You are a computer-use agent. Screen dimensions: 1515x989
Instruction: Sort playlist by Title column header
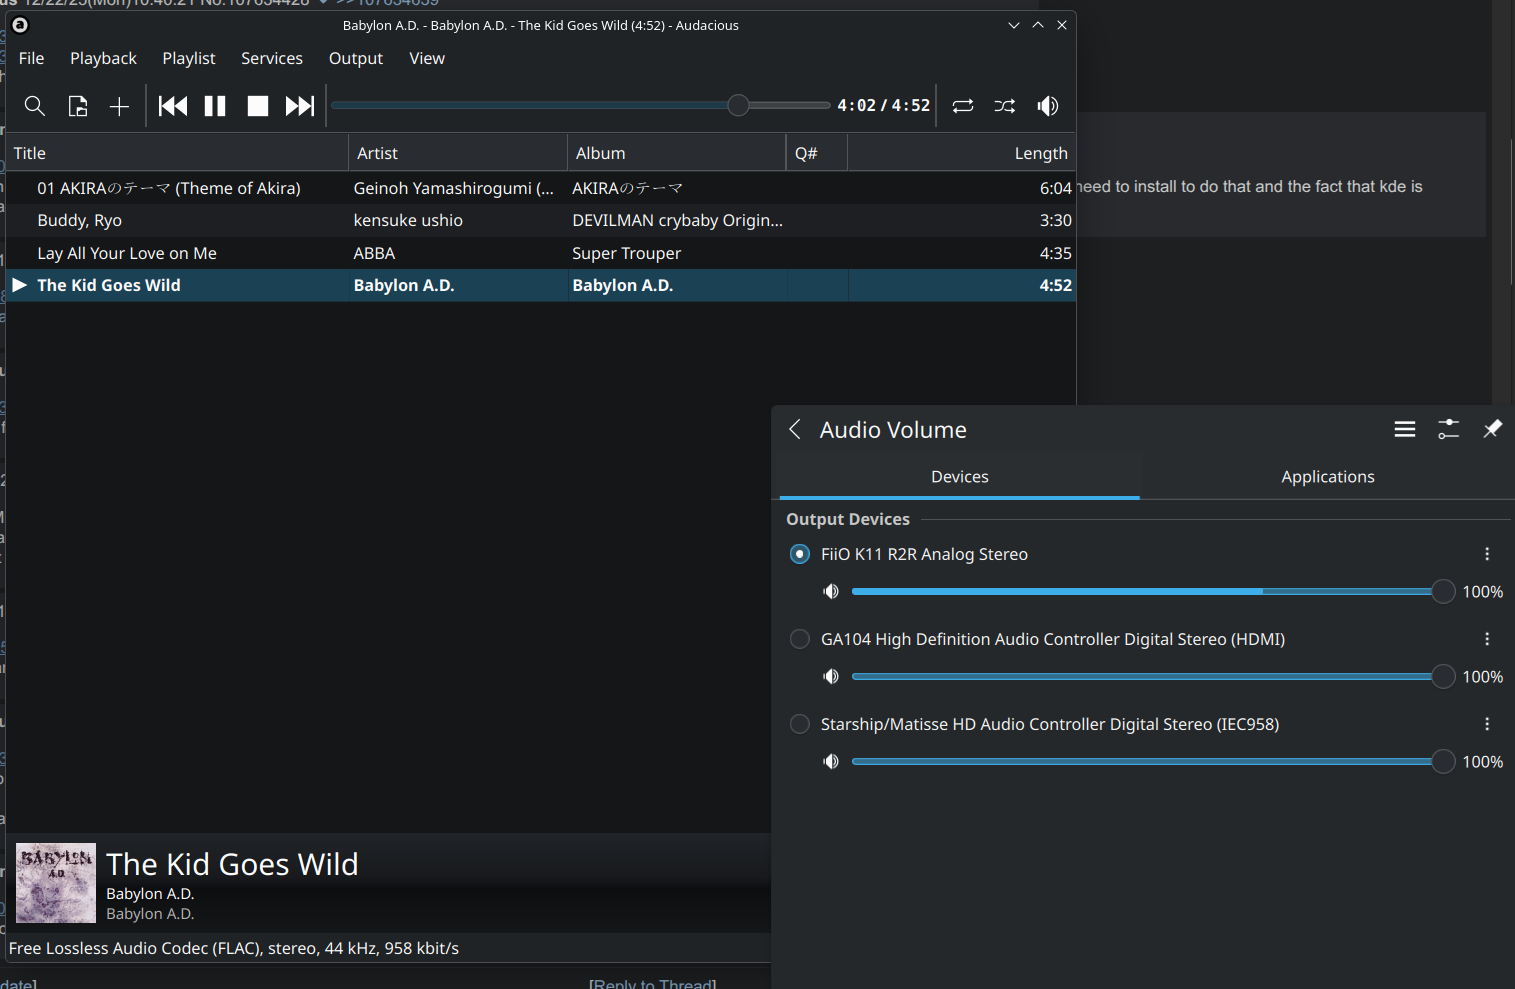pyautogui.click(x=177, y=153)
